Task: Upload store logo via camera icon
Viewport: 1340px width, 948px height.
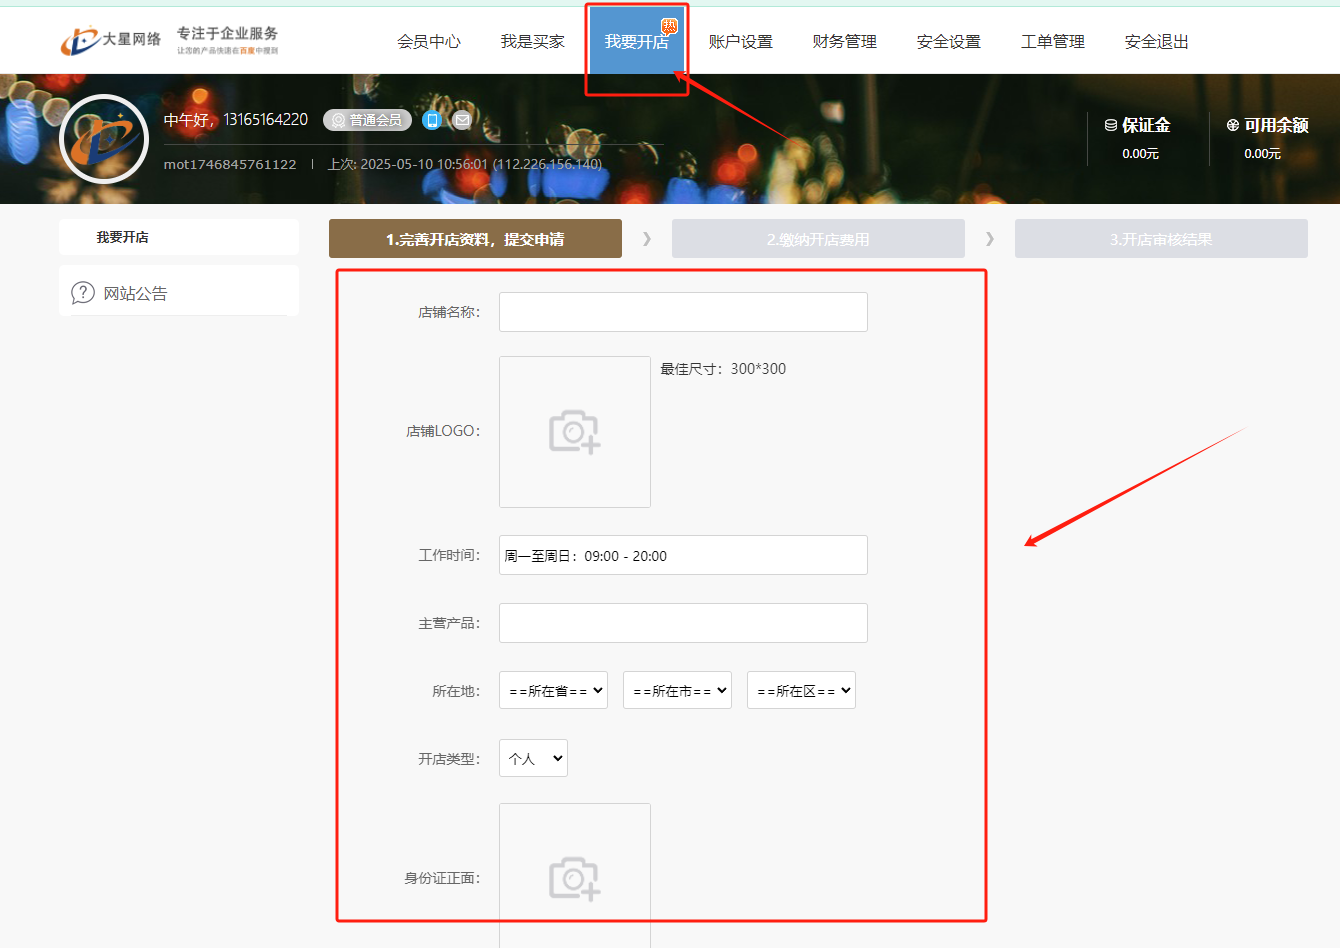Action: click(574, 432)
